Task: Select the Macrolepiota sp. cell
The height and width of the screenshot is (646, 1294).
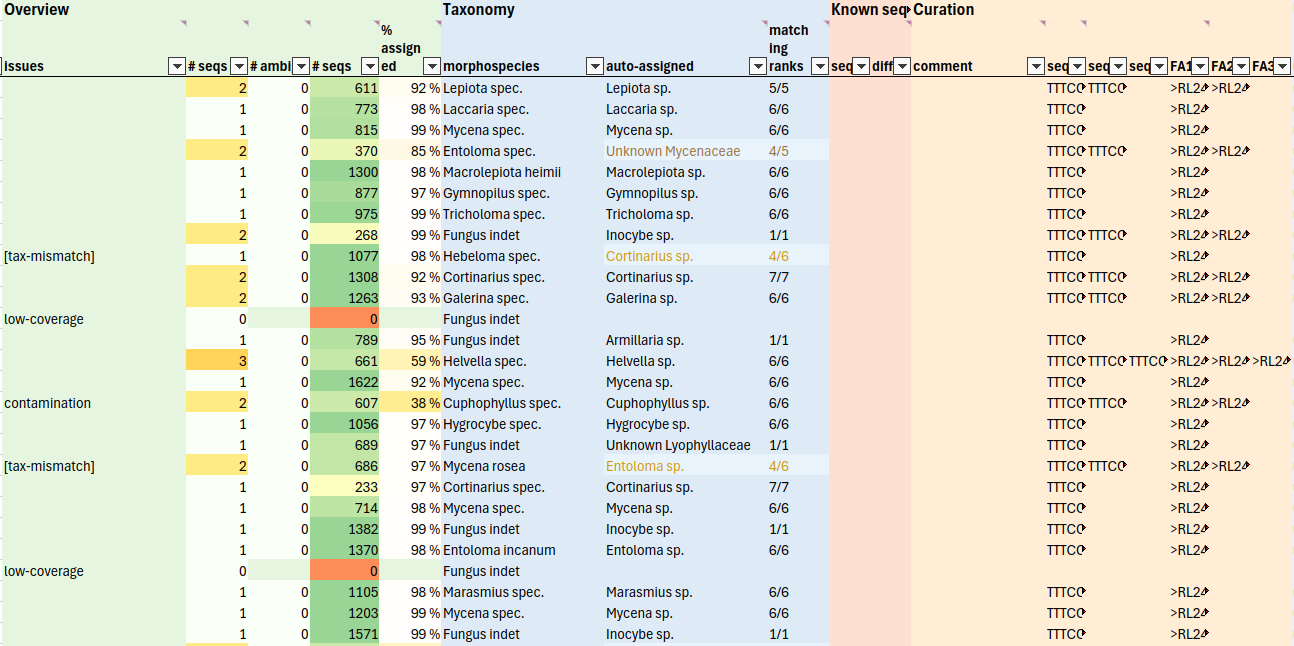Action: click(x=686, y=172)
